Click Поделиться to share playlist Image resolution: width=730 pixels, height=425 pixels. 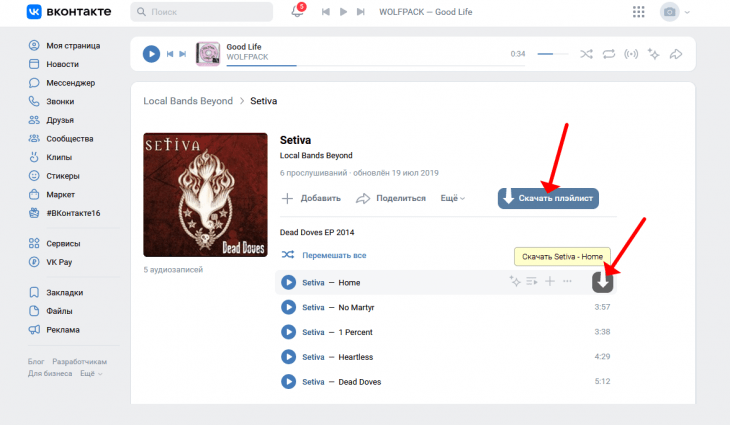click(x=391, y=198)
